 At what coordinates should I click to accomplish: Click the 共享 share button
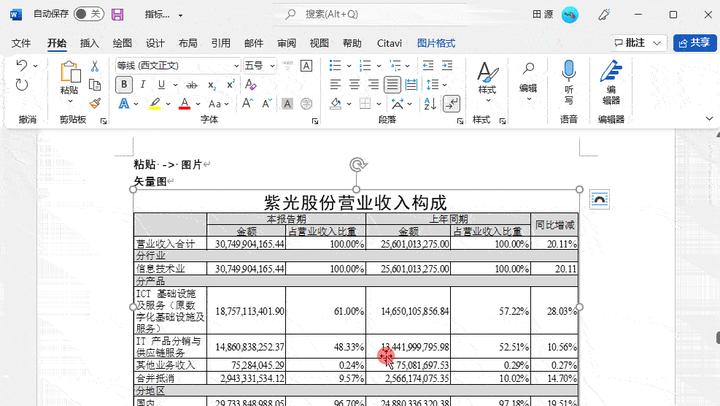point(695,43)
